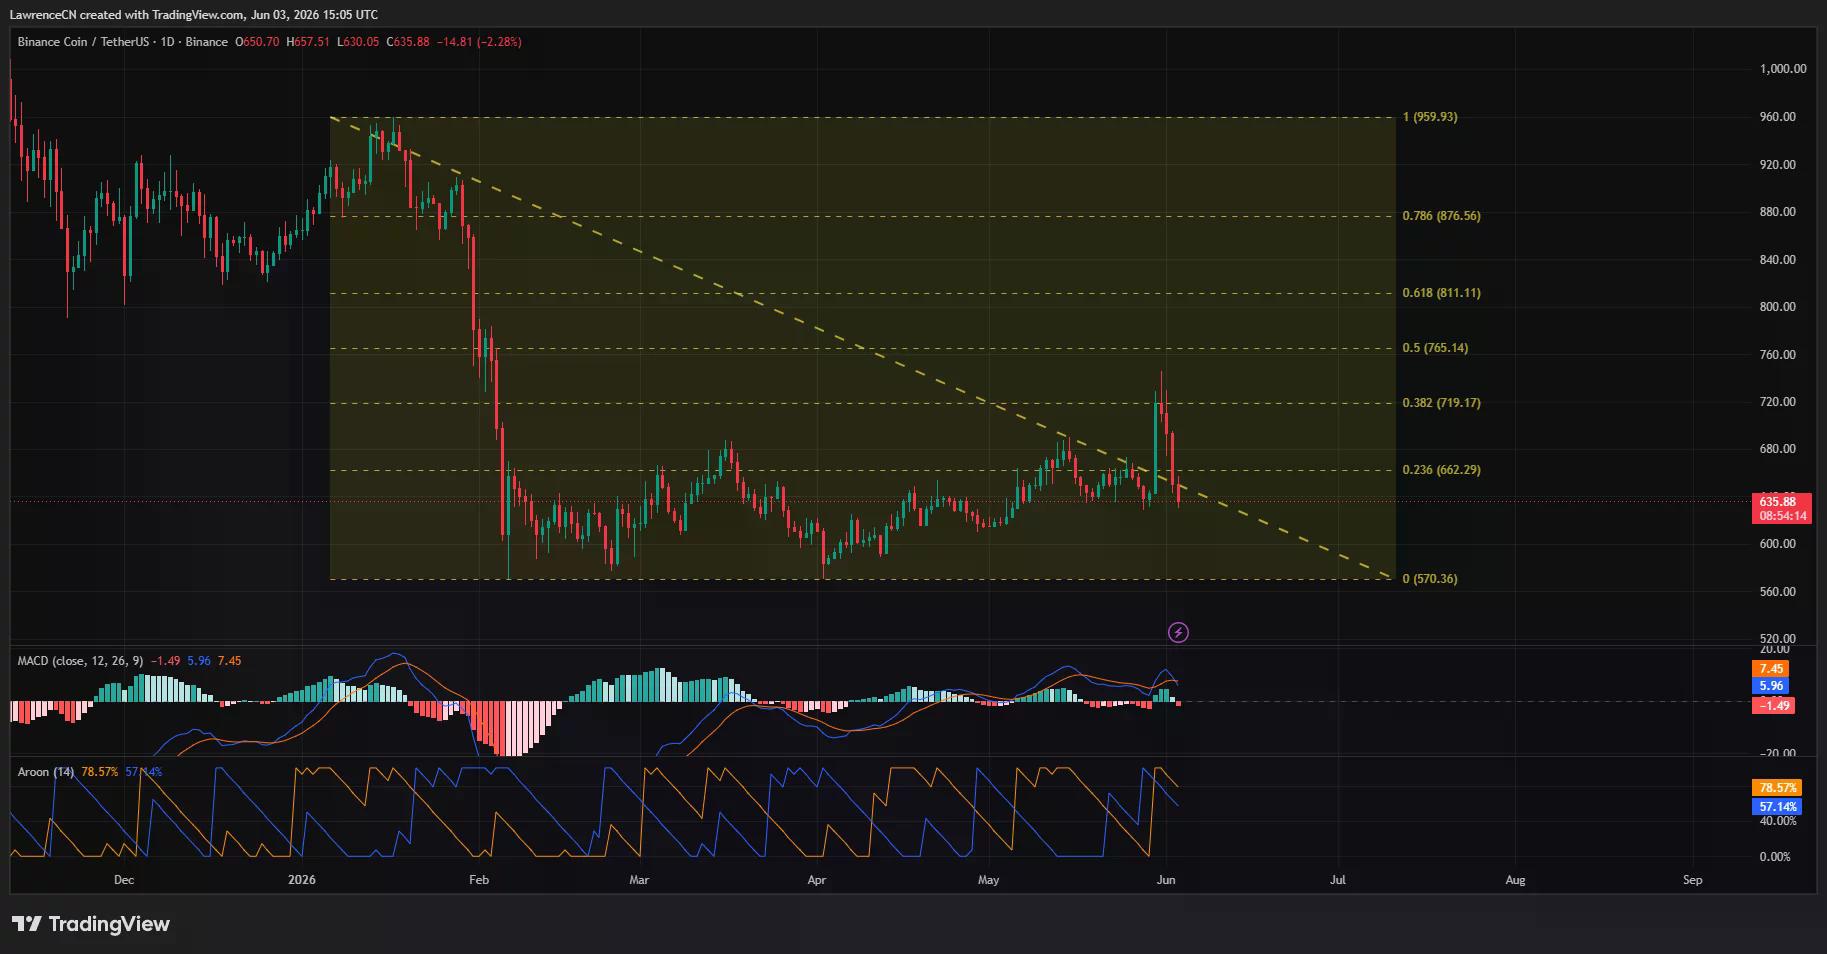1827x954 pixels.
Task: Click the Jun label on the time axis
Action: (1165, 880)
